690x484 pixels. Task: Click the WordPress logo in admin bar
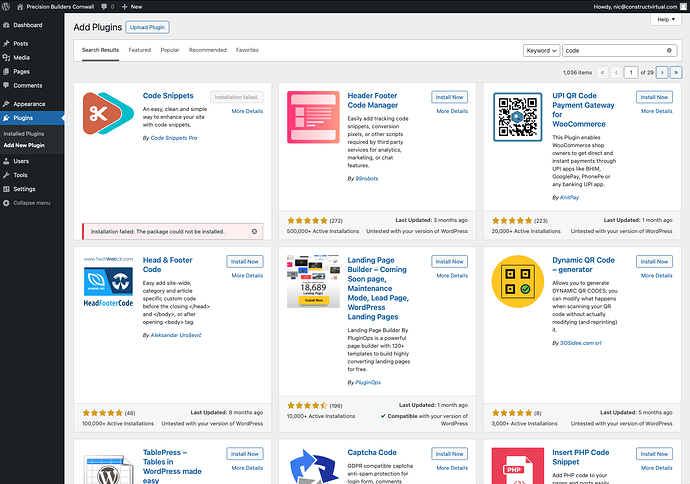click(x=7, y=6)
